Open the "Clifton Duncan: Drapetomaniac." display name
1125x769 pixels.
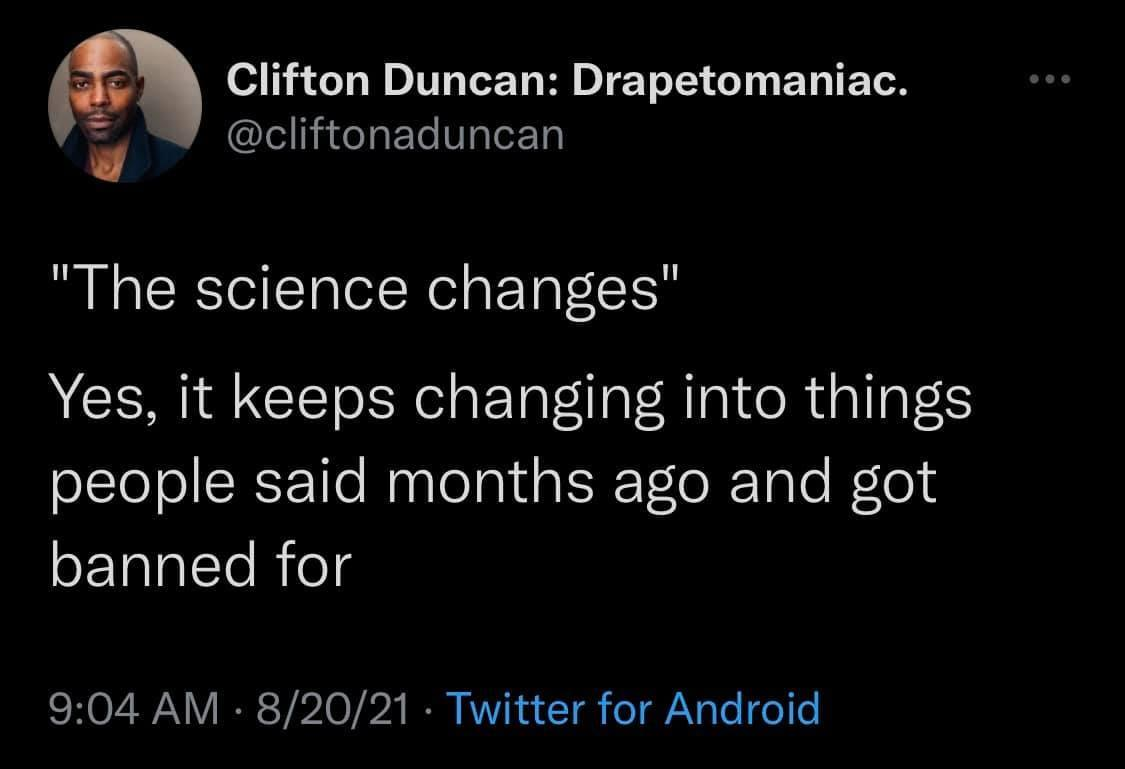[x=569, y=85]
